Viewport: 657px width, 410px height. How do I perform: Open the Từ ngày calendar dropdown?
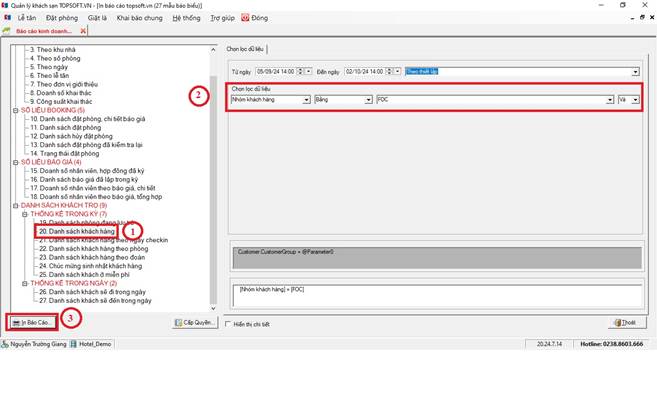point(309,72)
